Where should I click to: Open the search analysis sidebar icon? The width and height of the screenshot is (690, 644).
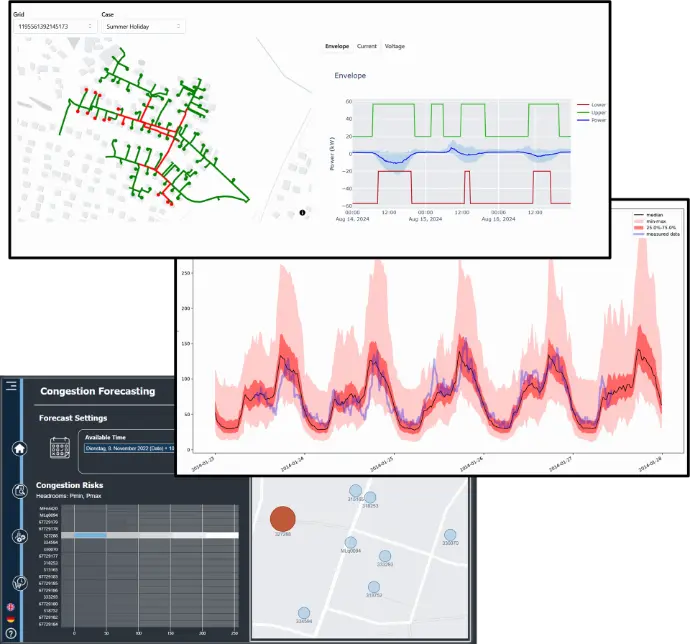coord(18,490)
